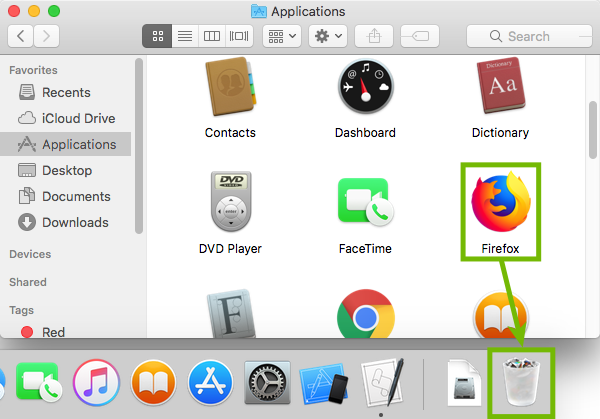600x419 pixels.
Task: Click the 'FaceTime' app label
Action: (365, 249)
